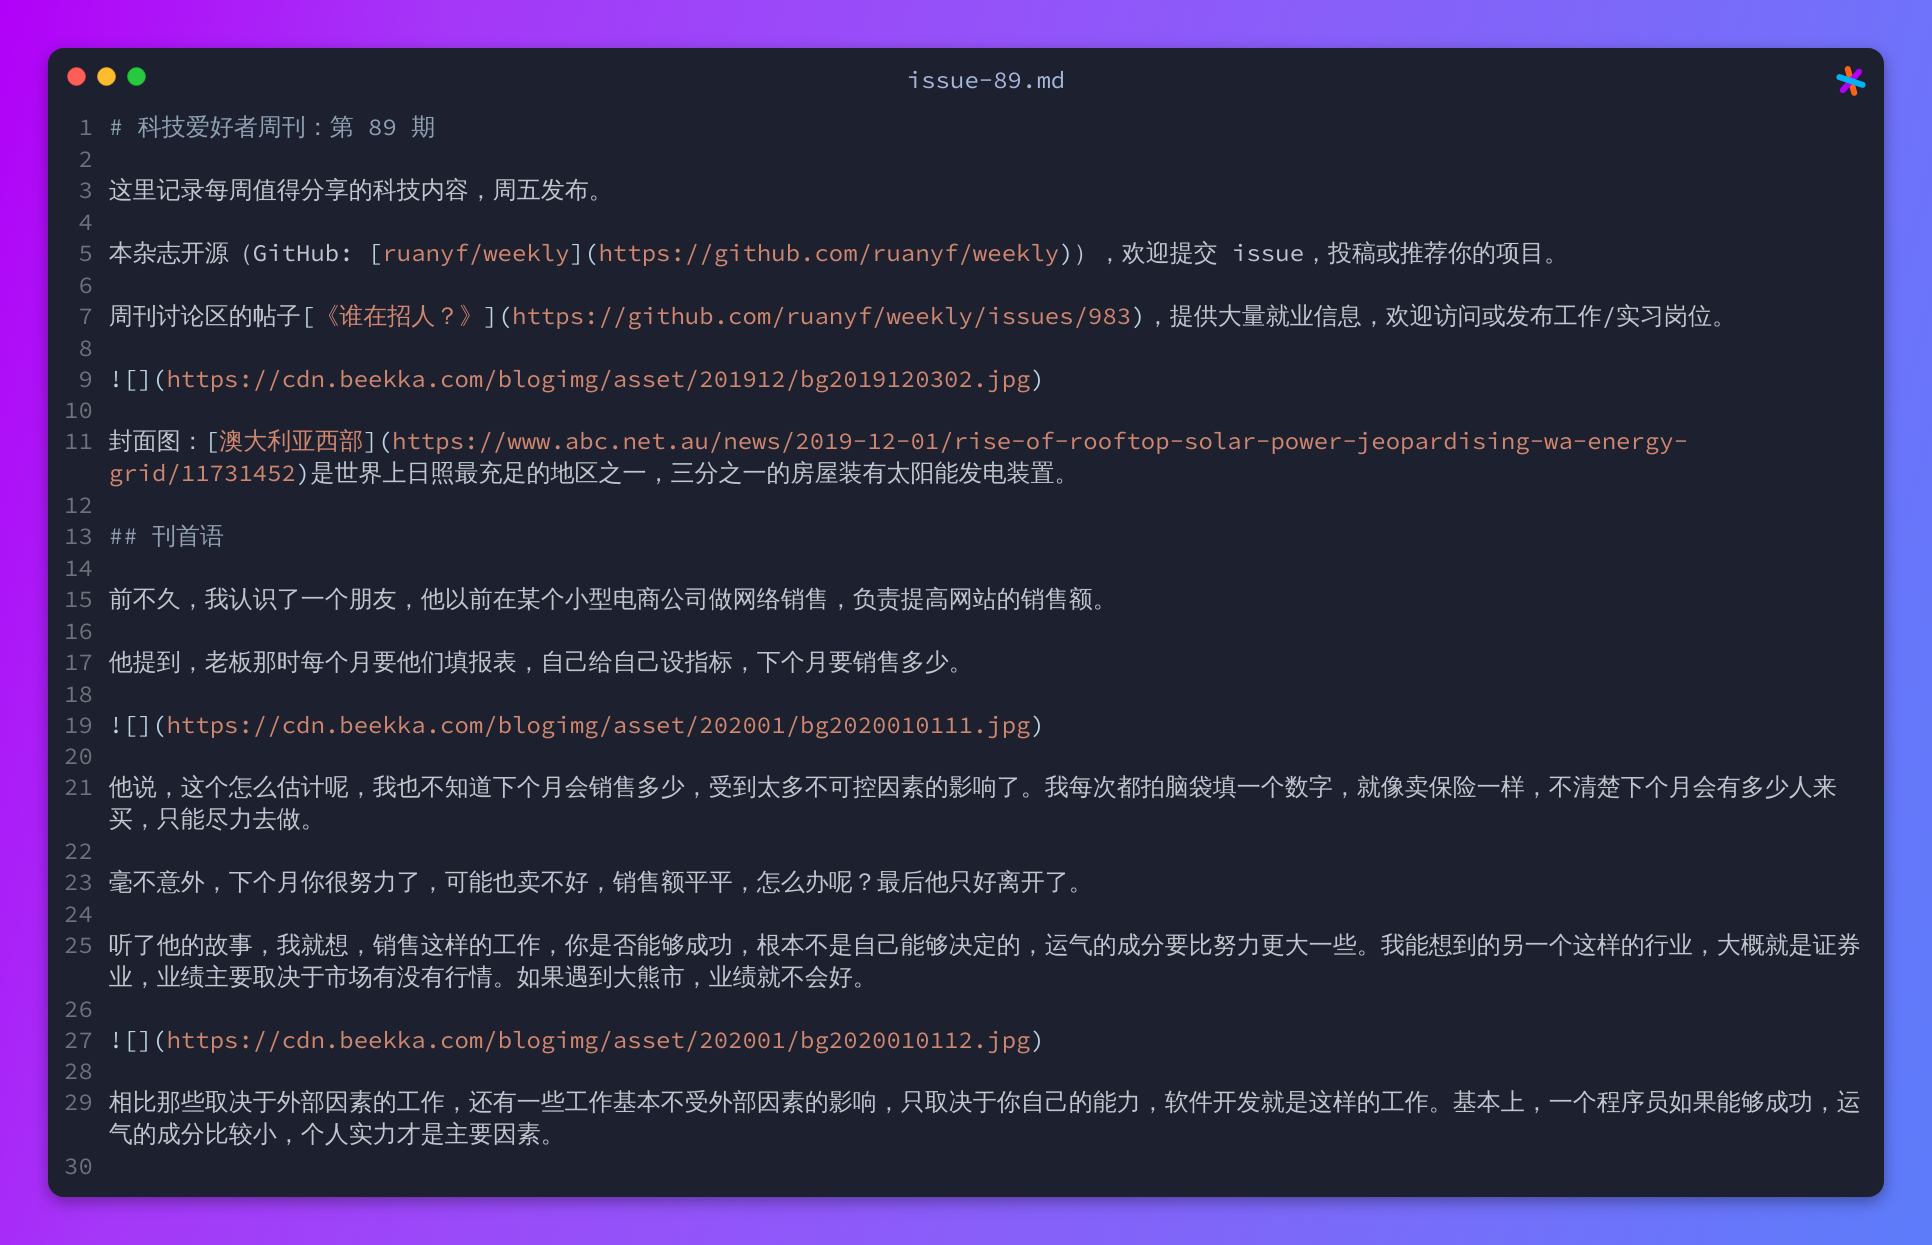This screenshot has height=1245, width=1932.
Task: Click the red traffic-light window button
Action: pyautogui.click(x=76, y=76)
